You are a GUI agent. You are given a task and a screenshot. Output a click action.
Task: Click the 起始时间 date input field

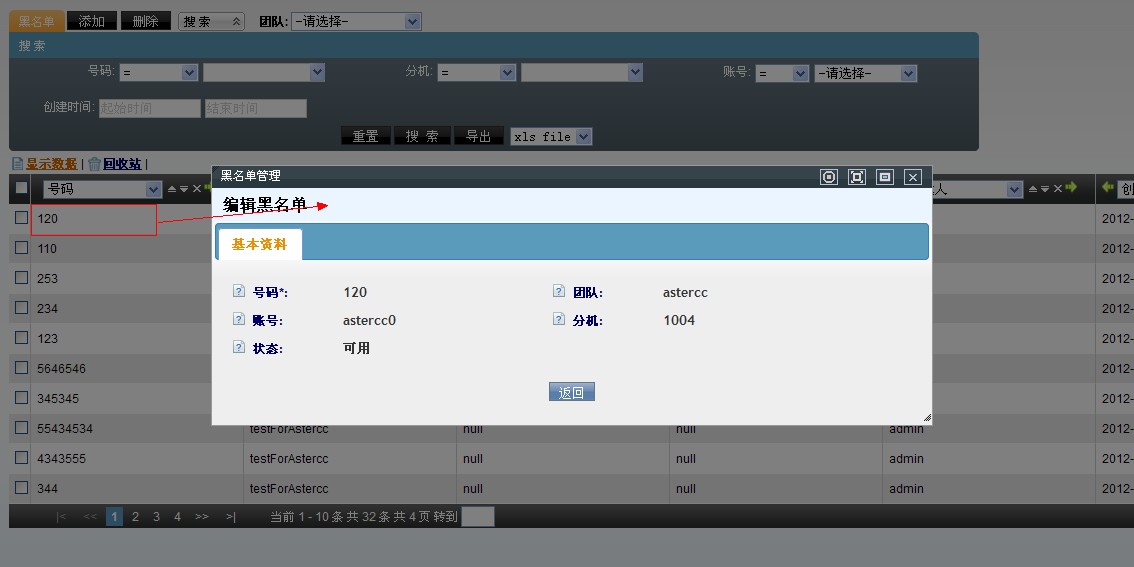150,108
